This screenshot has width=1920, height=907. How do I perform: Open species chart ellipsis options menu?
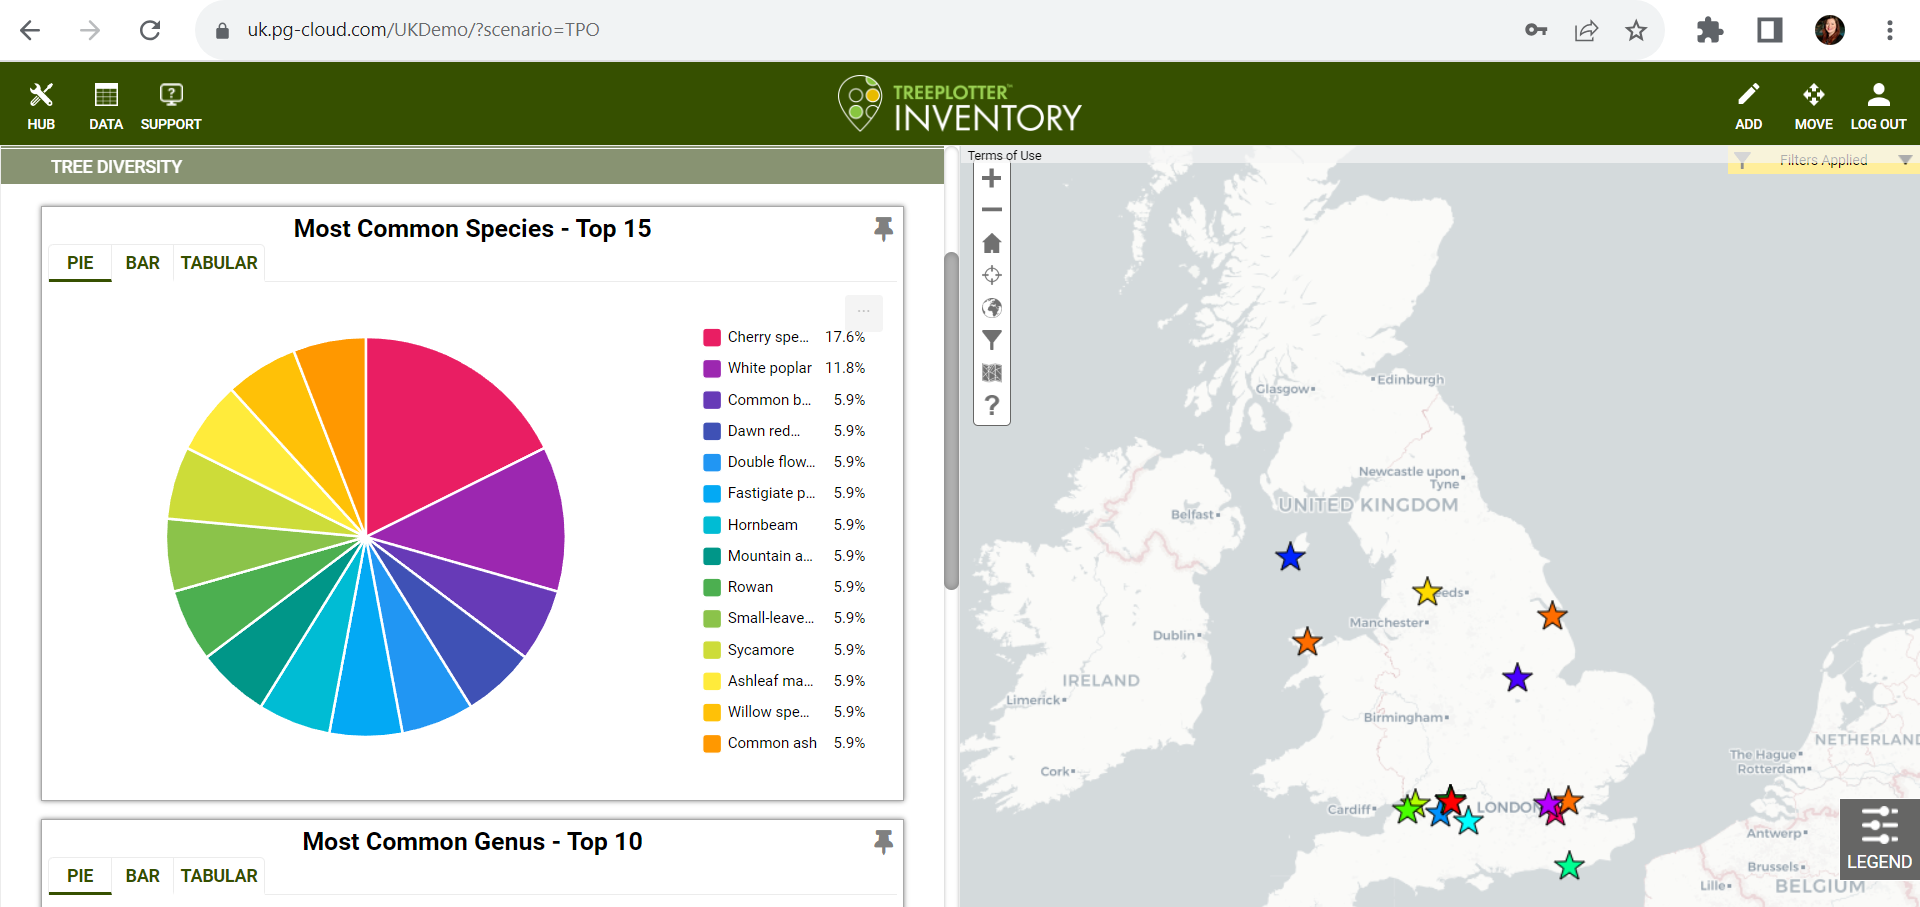(863, 312)
